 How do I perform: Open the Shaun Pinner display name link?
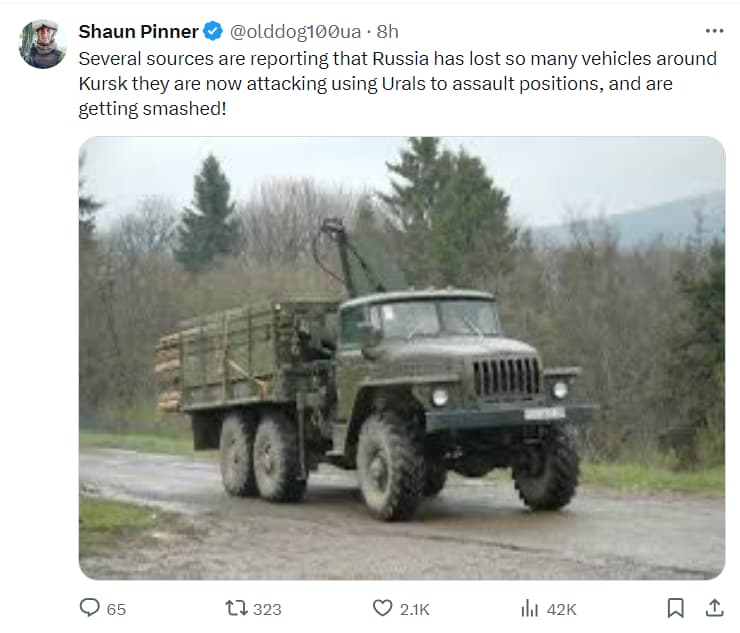point(138,32)
